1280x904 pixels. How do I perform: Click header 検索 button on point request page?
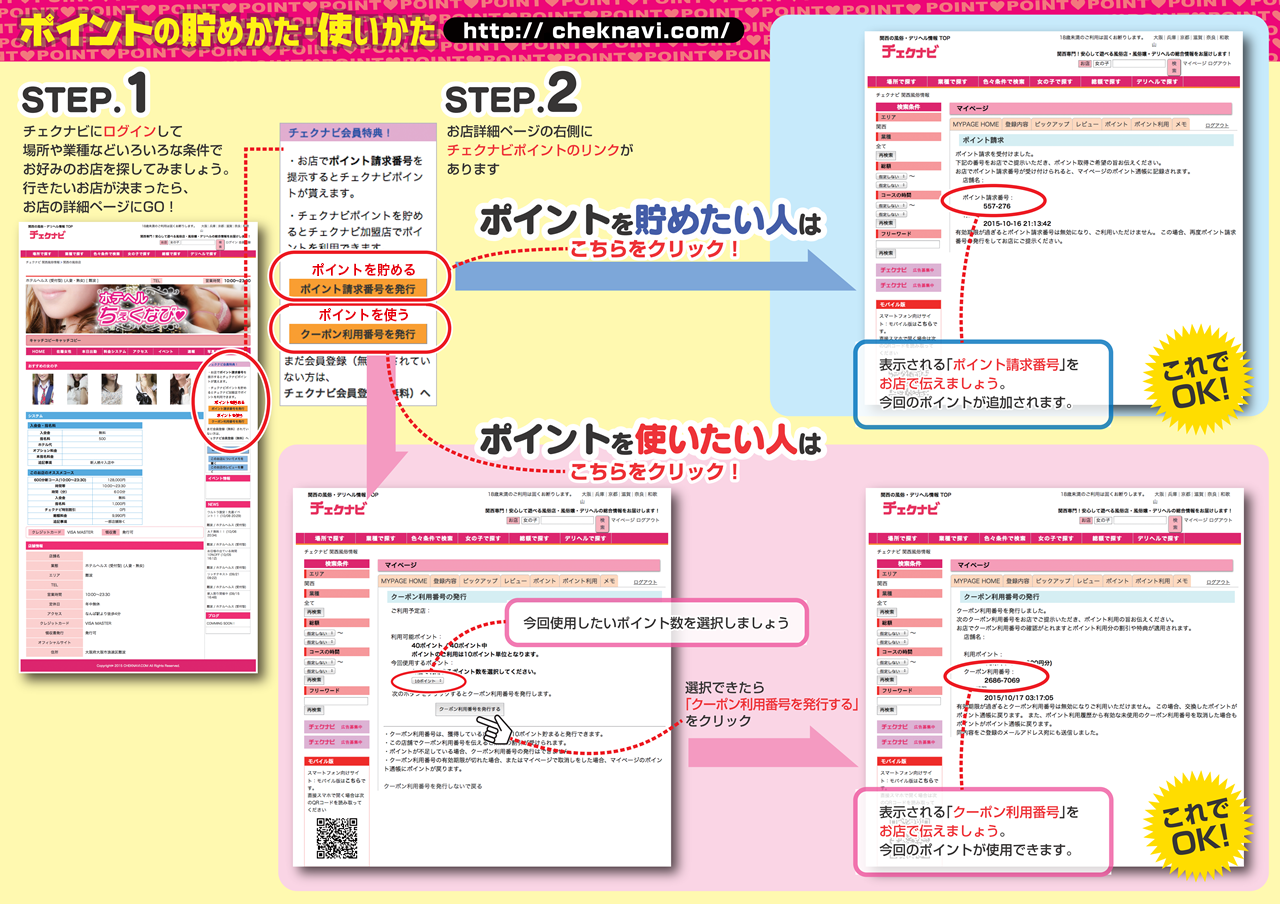point(1174,67)
